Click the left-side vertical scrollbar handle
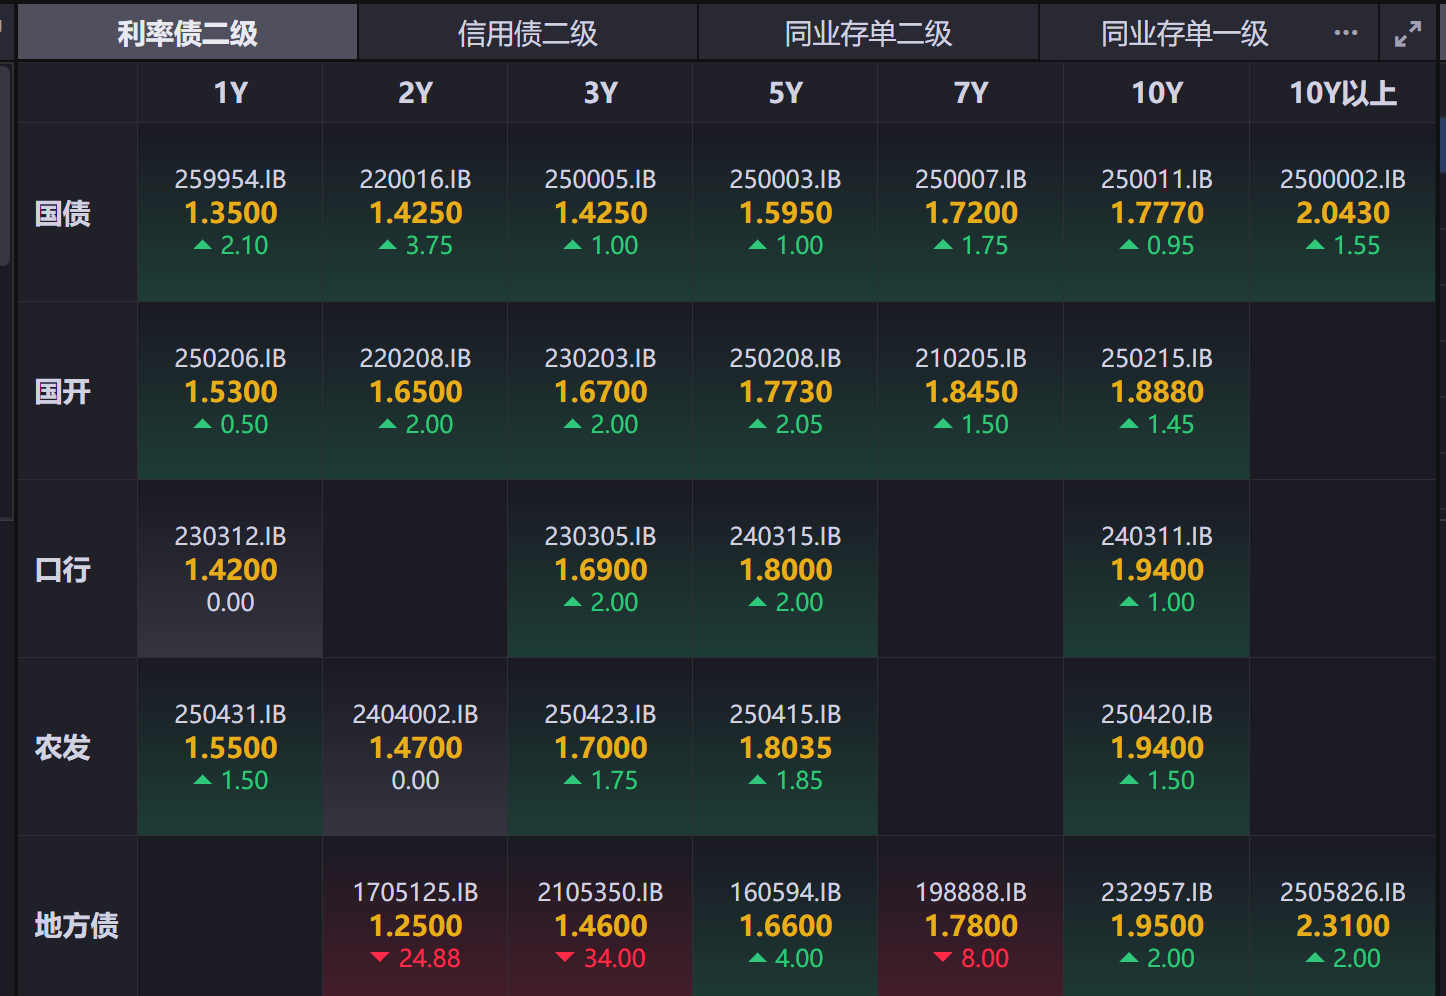This screenshot has width=1446, height=996. pyautogui.click(x=5, y=165)
